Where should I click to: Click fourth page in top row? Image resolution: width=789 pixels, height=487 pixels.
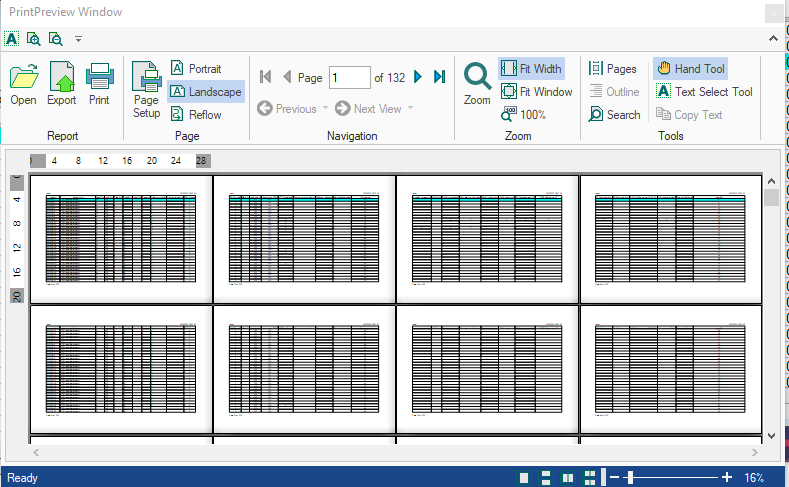(670, 239)
